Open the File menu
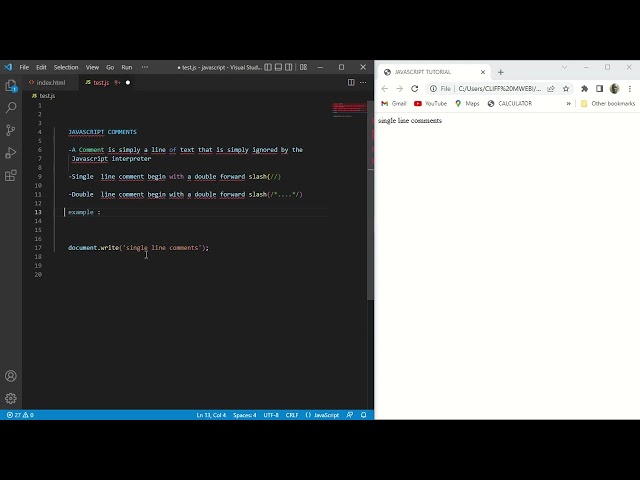 (24, 67)
